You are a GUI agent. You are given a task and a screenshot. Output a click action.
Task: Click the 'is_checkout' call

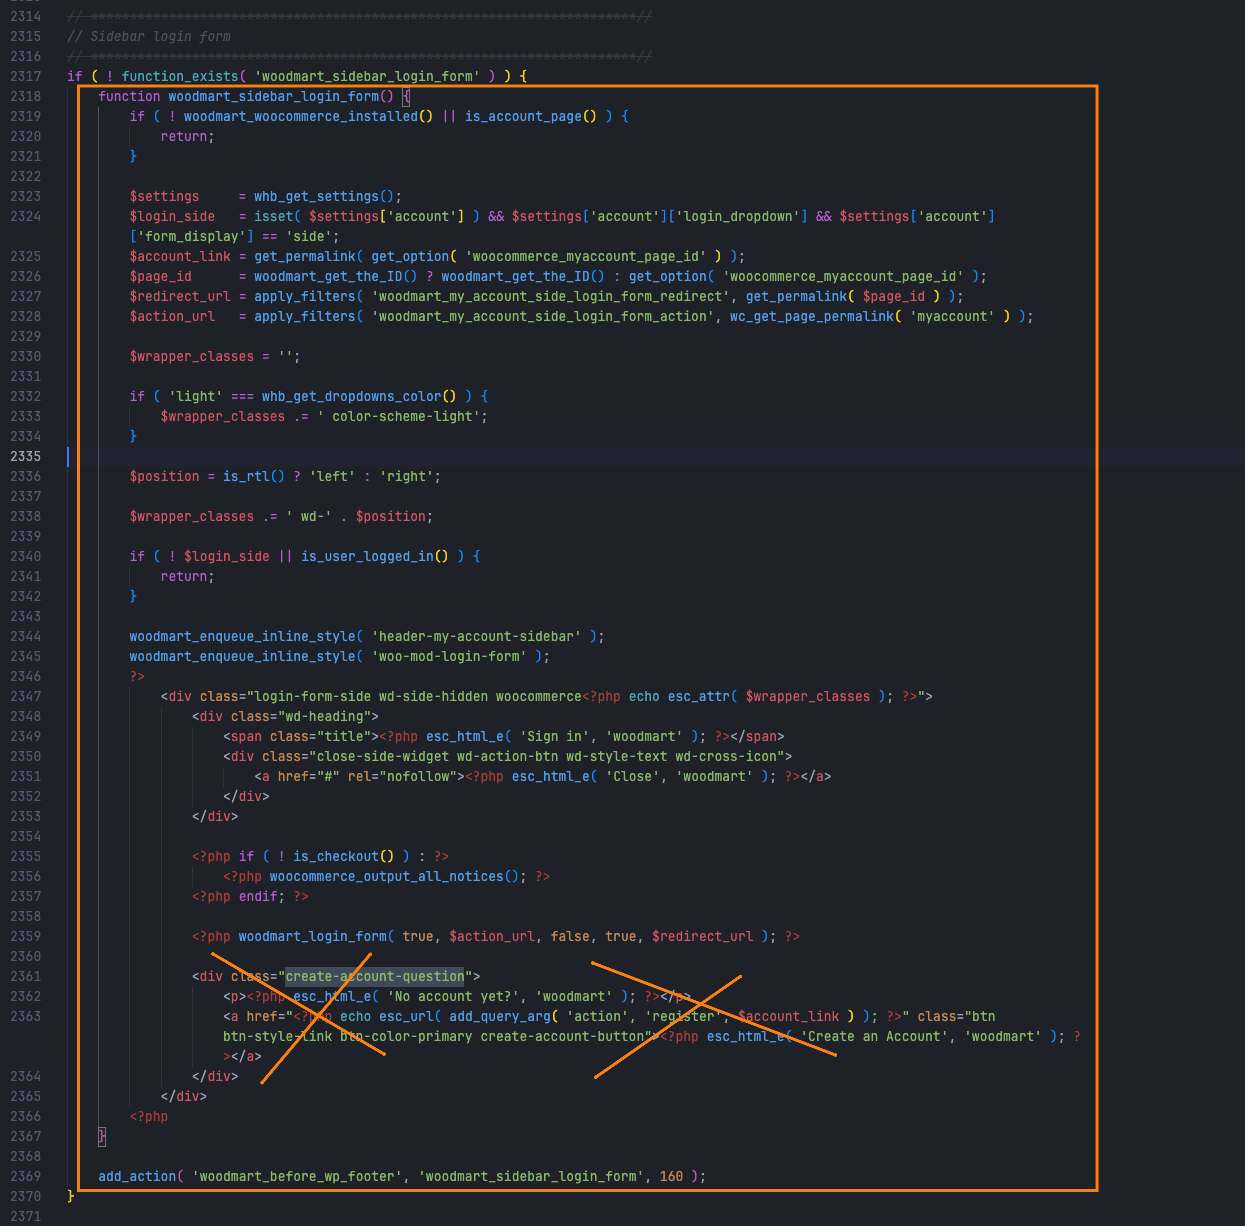(x=336, y=856)
